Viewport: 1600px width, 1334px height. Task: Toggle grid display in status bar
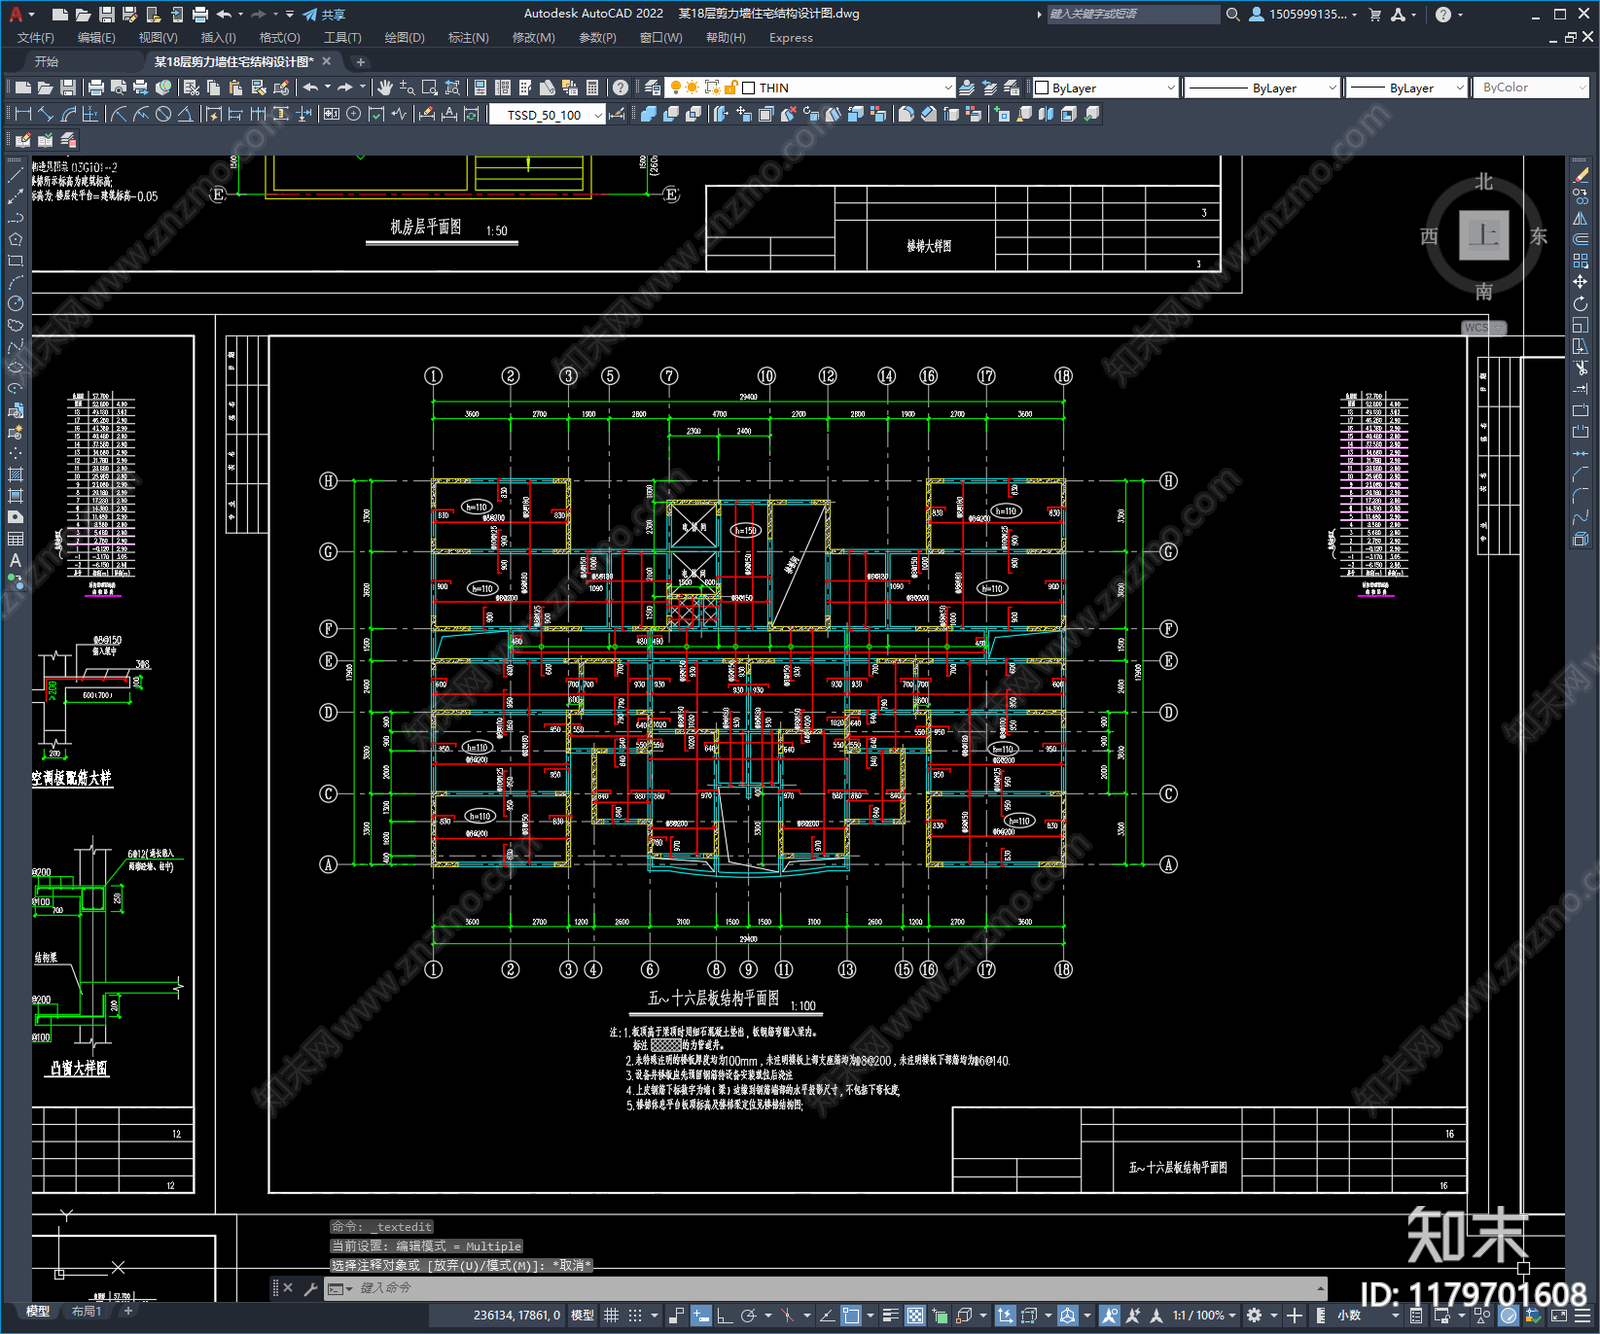click(x=611, y=1315)
